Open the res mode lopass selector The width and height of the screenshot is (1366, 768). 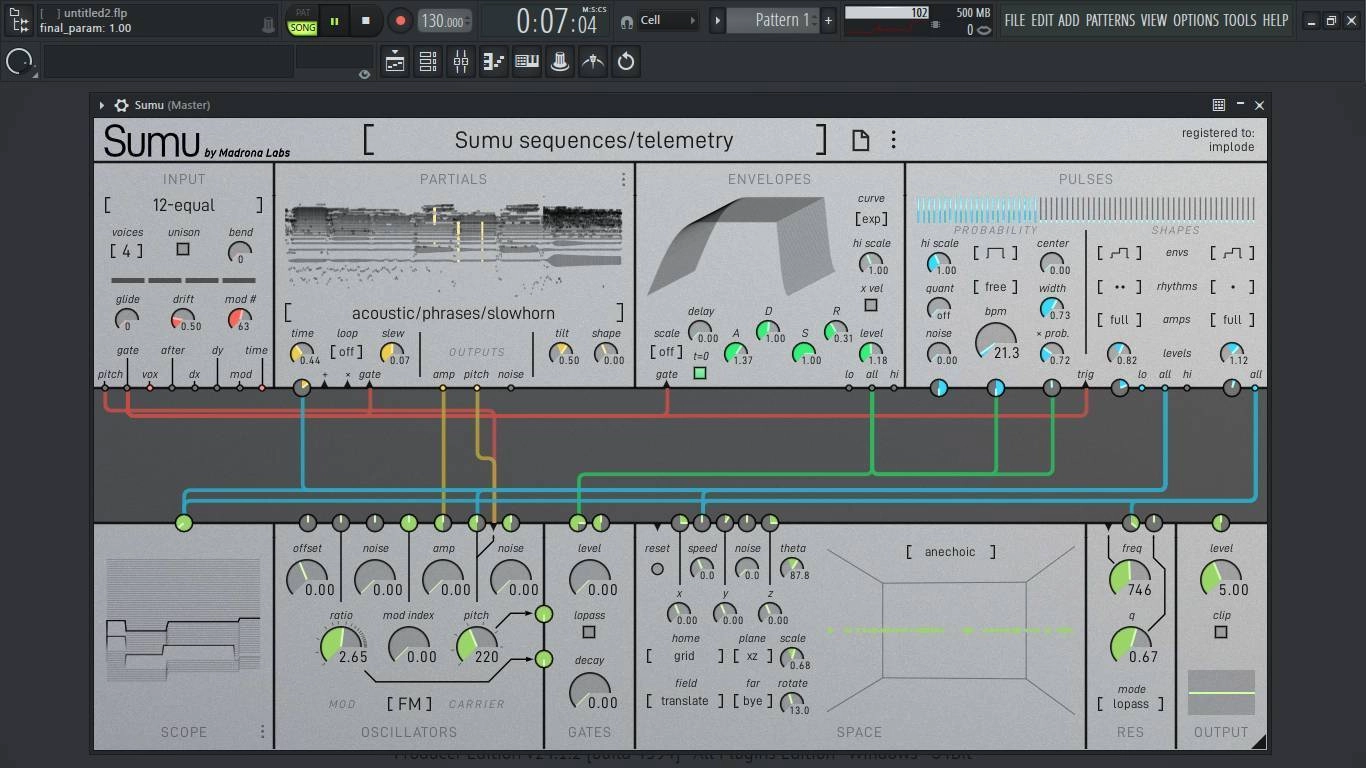[x=1131, y=704]
